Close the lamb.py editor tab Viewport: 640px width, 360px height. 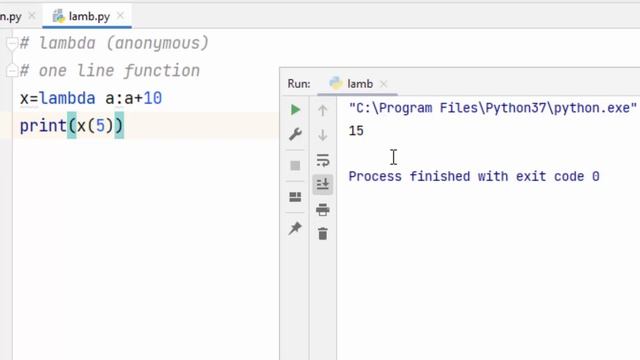click(x=120, y=16)
